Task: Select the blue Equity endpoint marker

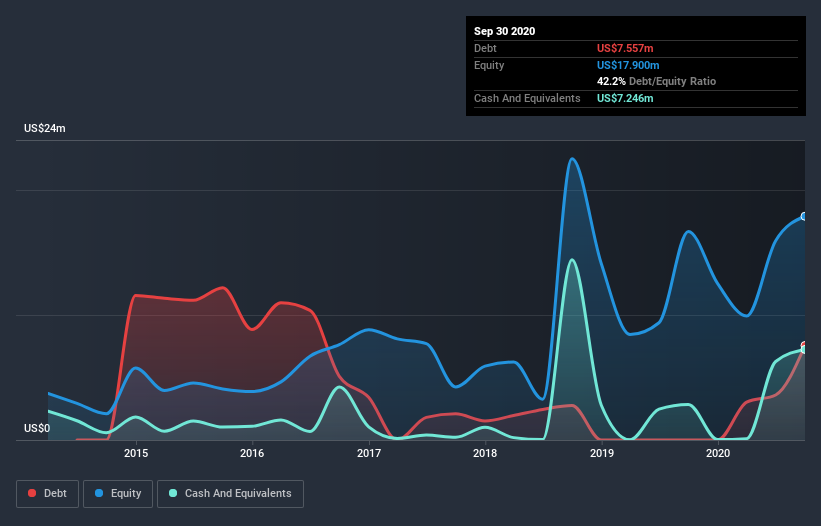Action: click(804, 216)
